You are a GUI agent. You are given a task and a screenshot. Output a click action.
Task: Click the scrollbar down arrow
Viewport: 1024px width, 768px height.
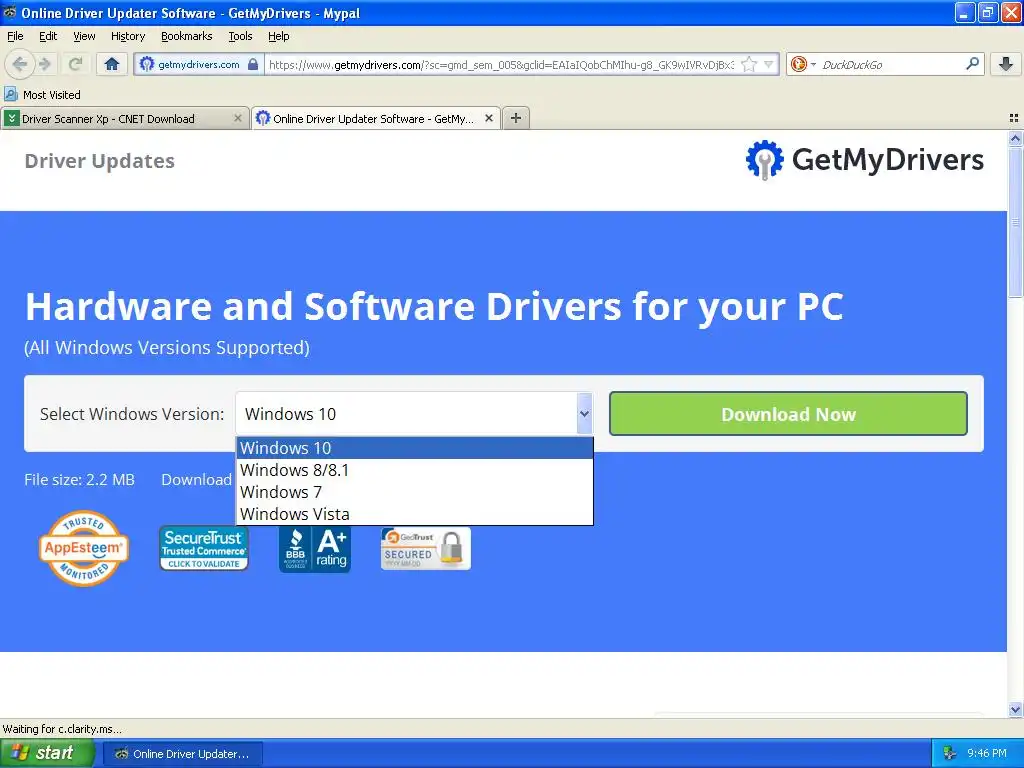(1015, 709)
